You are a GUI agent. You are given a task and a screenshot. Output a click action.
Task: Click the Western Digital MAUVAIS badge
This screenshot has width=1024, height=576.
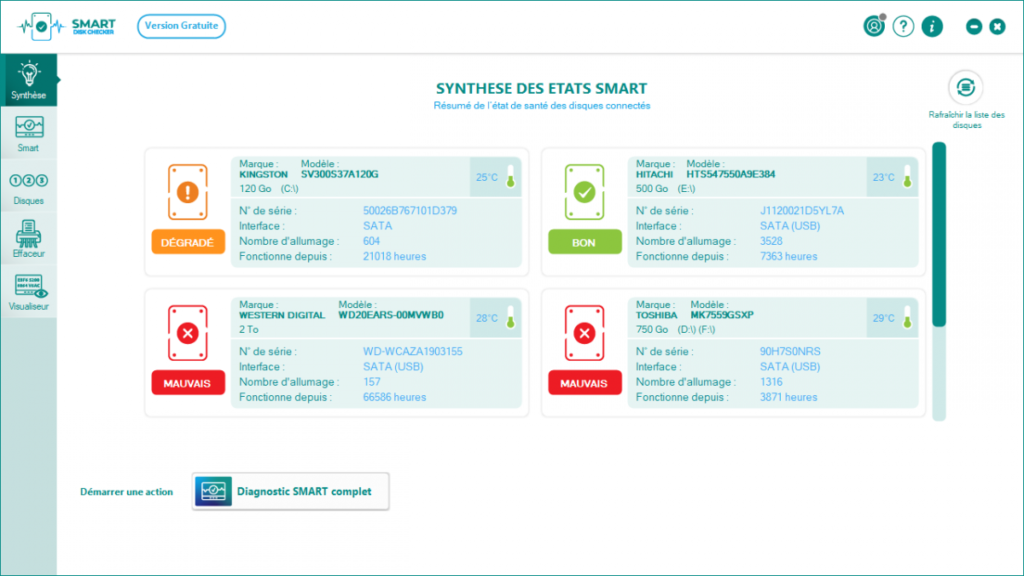pos(188,383)
